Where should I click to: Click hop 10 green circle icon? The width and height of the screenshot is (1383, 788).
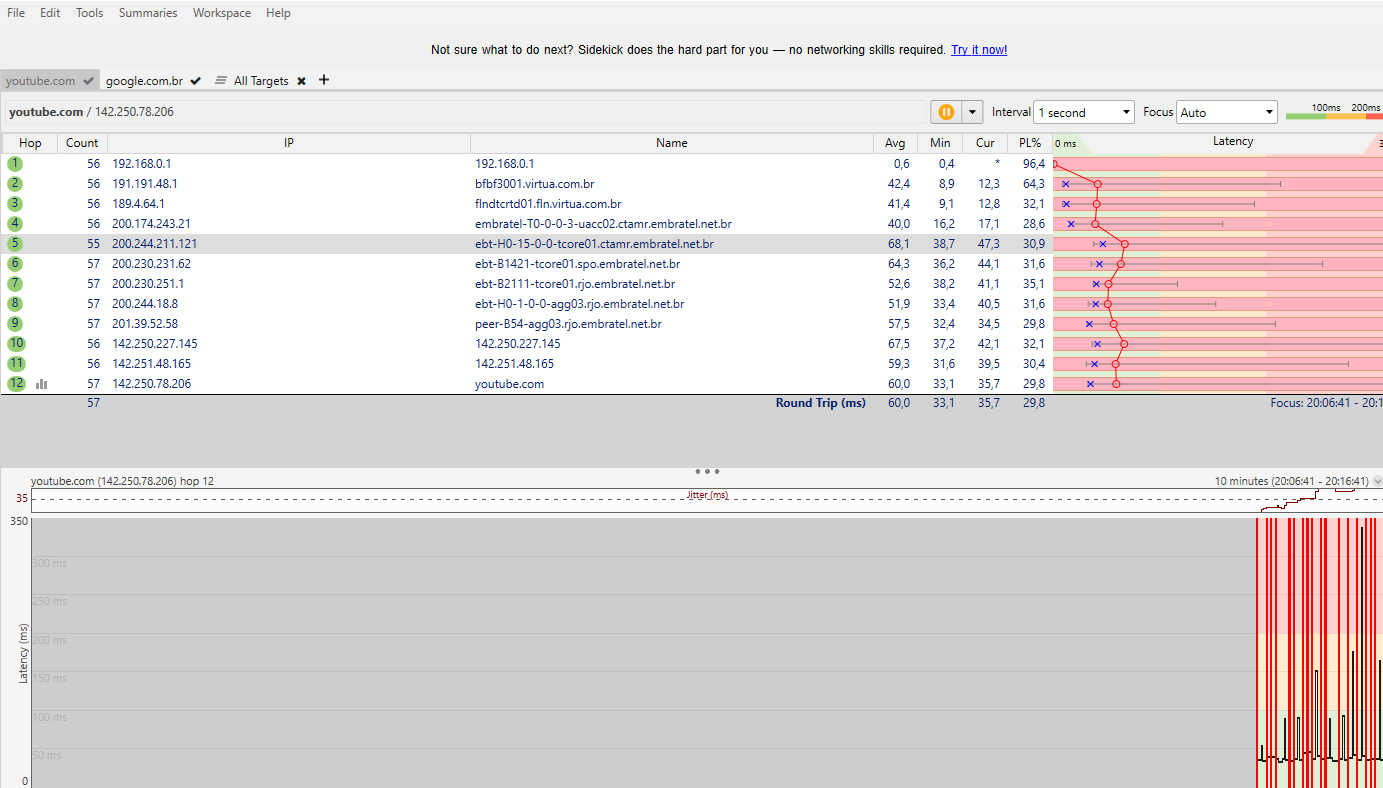click(x=15, y=343)
